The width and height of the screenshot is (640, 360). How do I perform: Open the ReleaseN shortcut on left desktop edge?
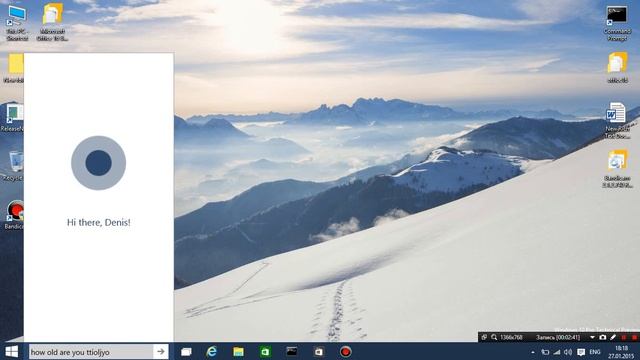[13, 117]
